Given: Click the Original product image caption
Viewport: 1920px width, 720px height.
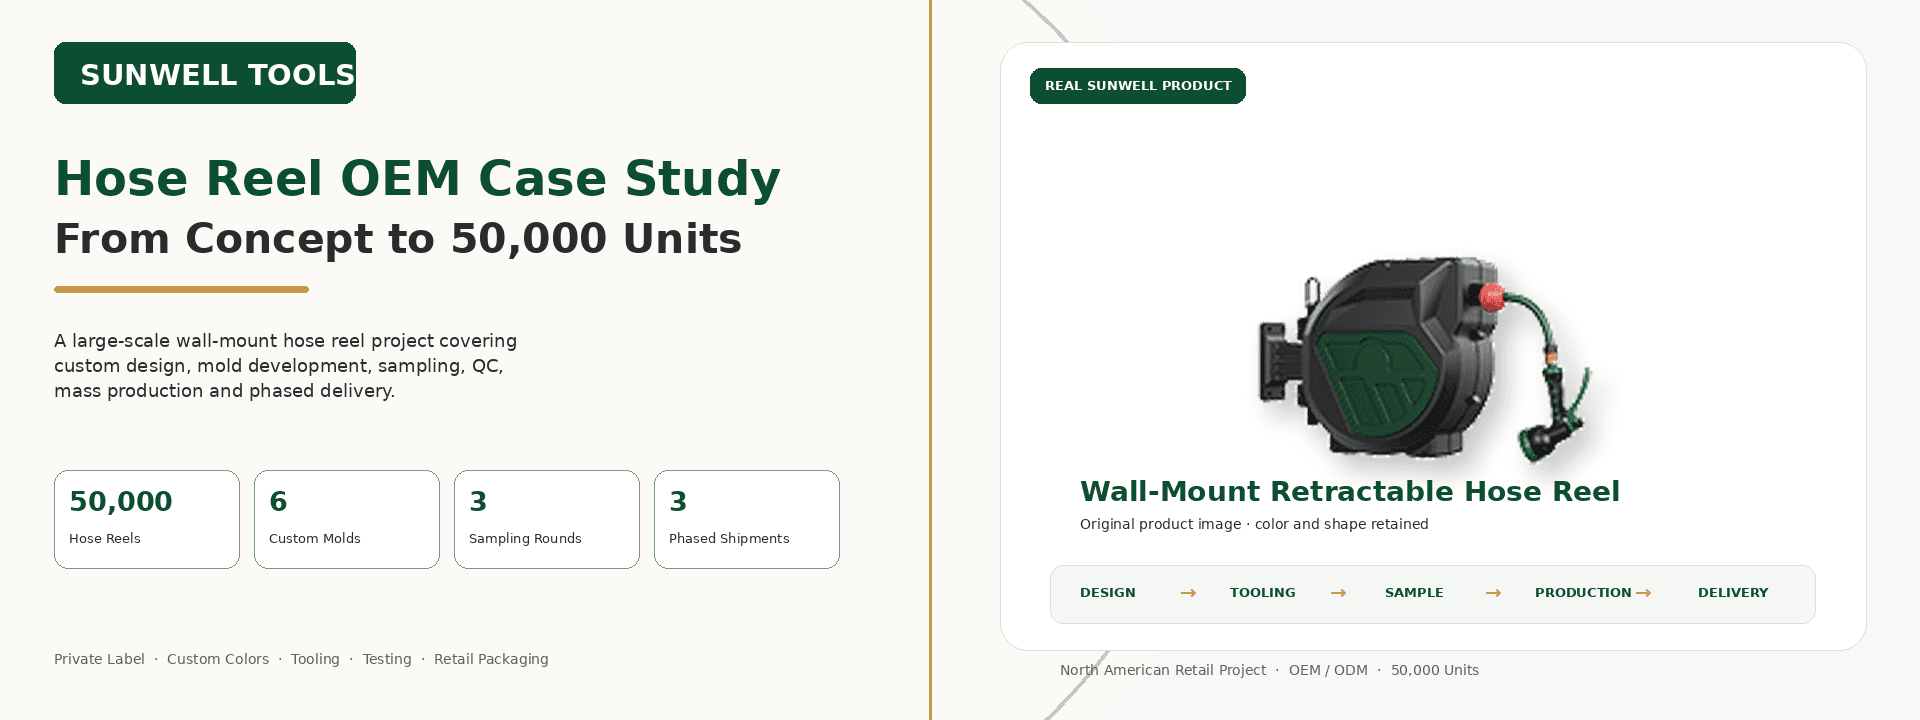Looking at the screenshot, I should point(1254,524).
